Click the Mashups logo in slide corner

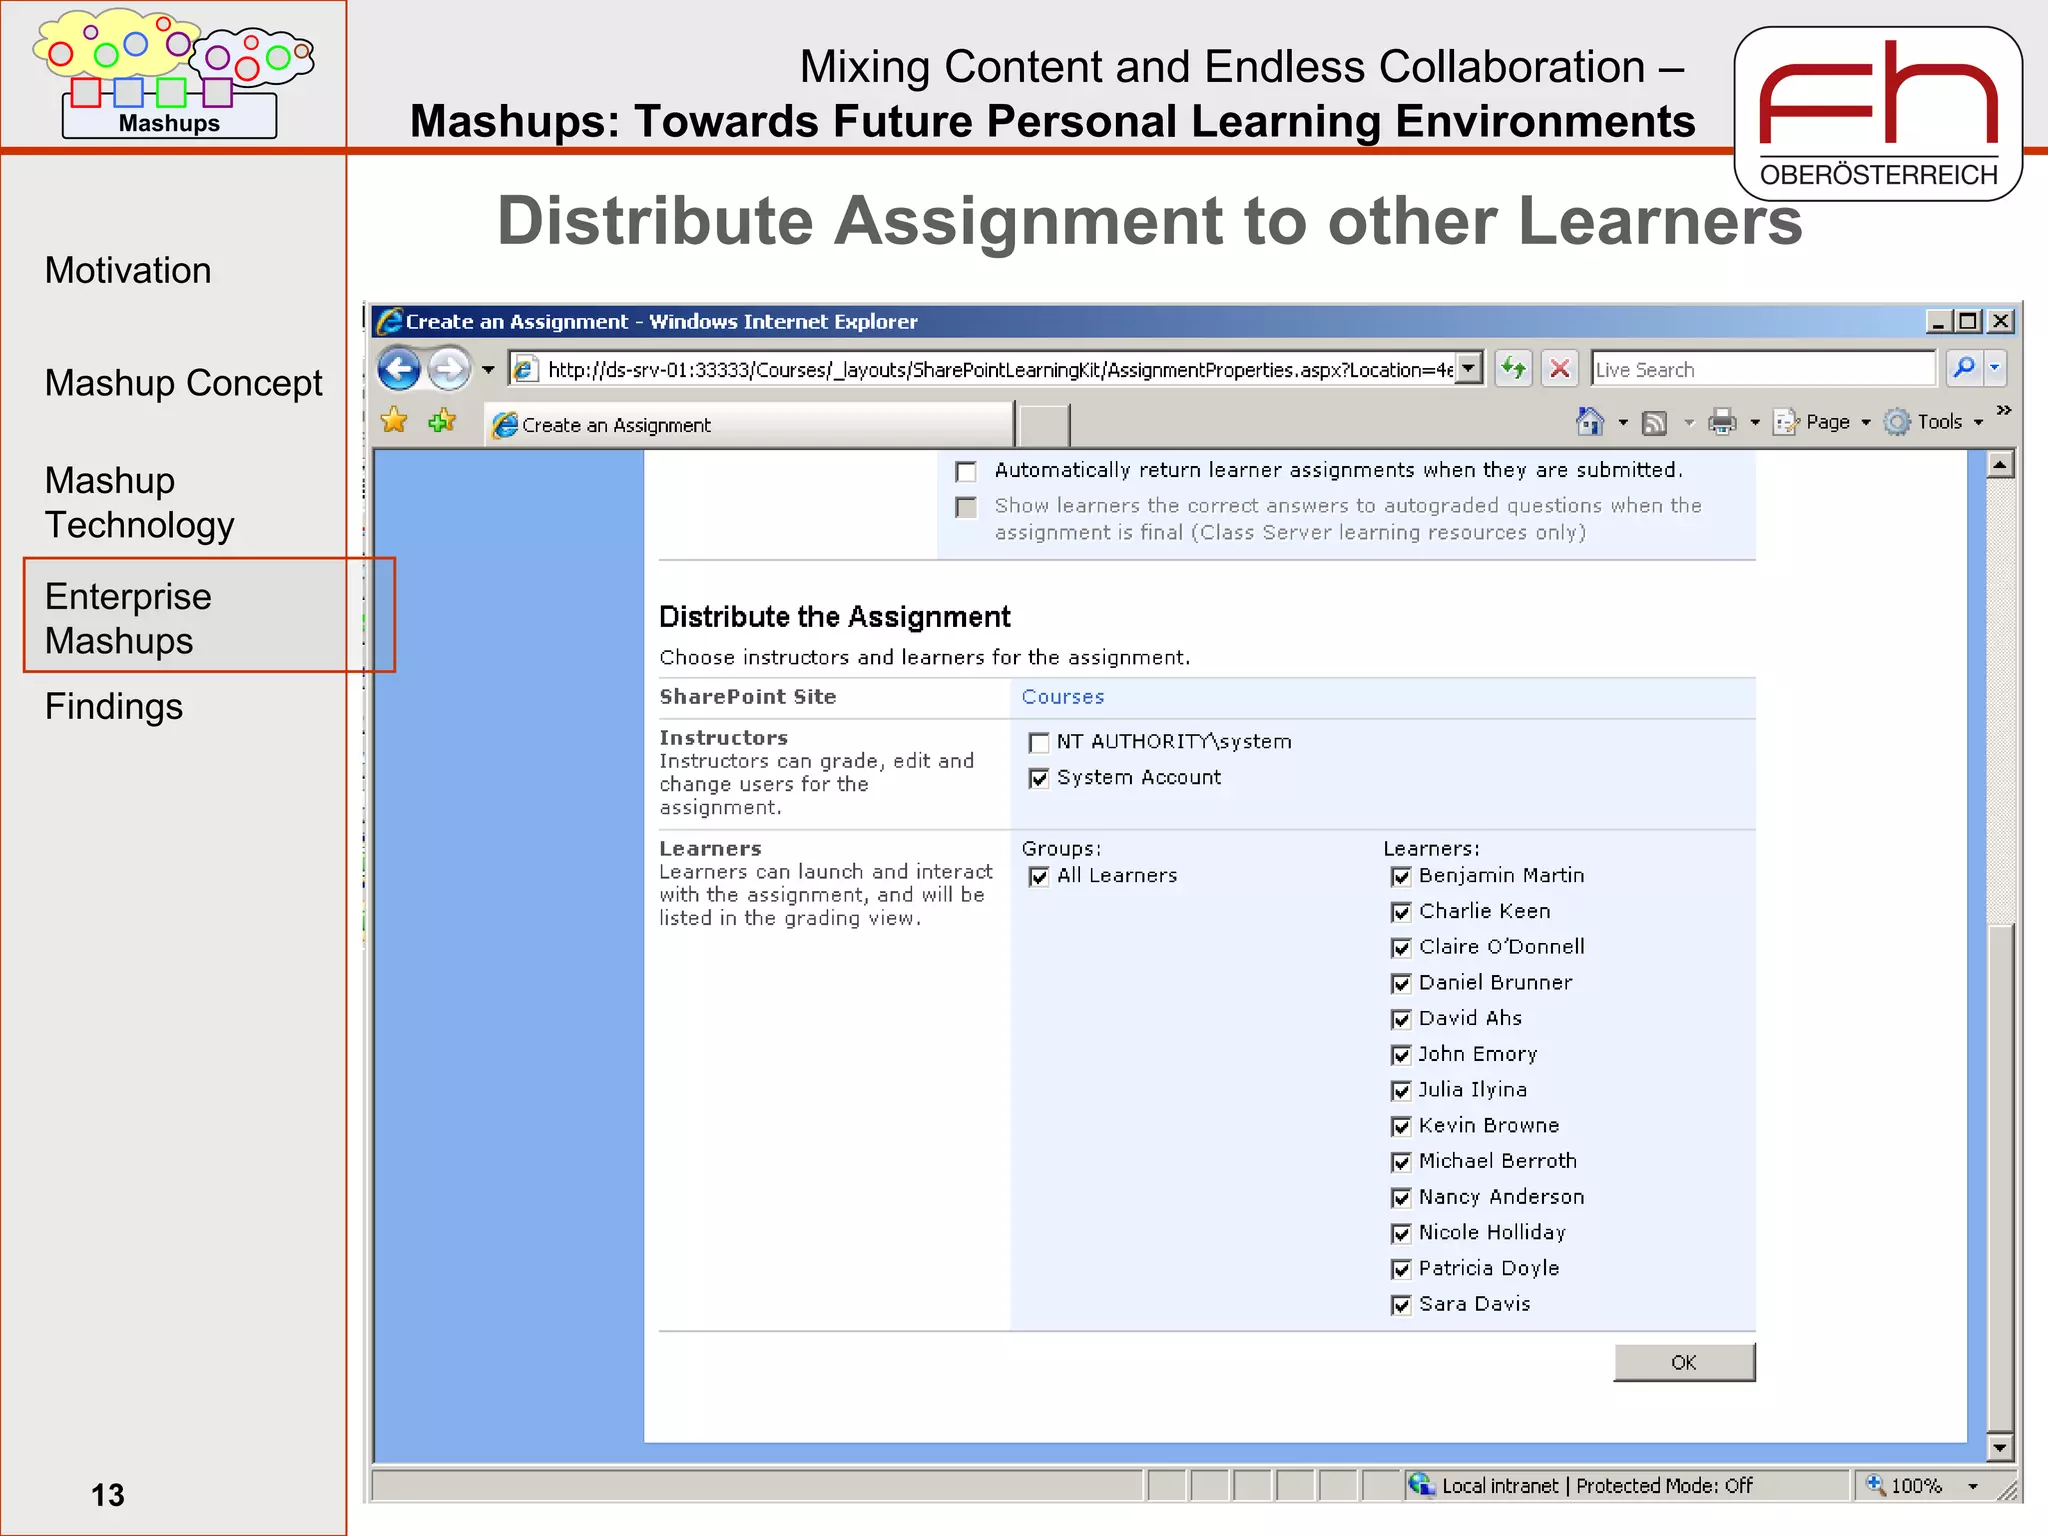(x=172, y=73)
